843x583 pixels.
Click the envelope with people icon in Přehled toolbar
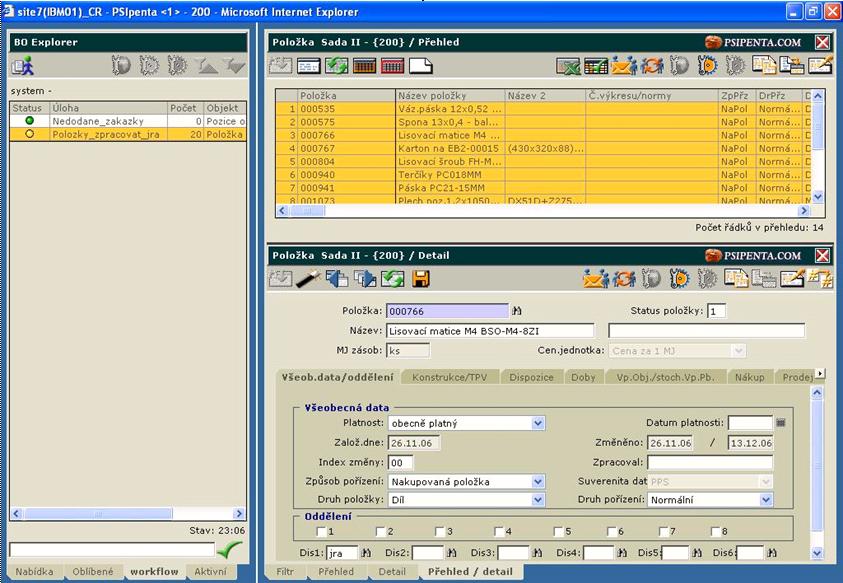coord(624,66)
